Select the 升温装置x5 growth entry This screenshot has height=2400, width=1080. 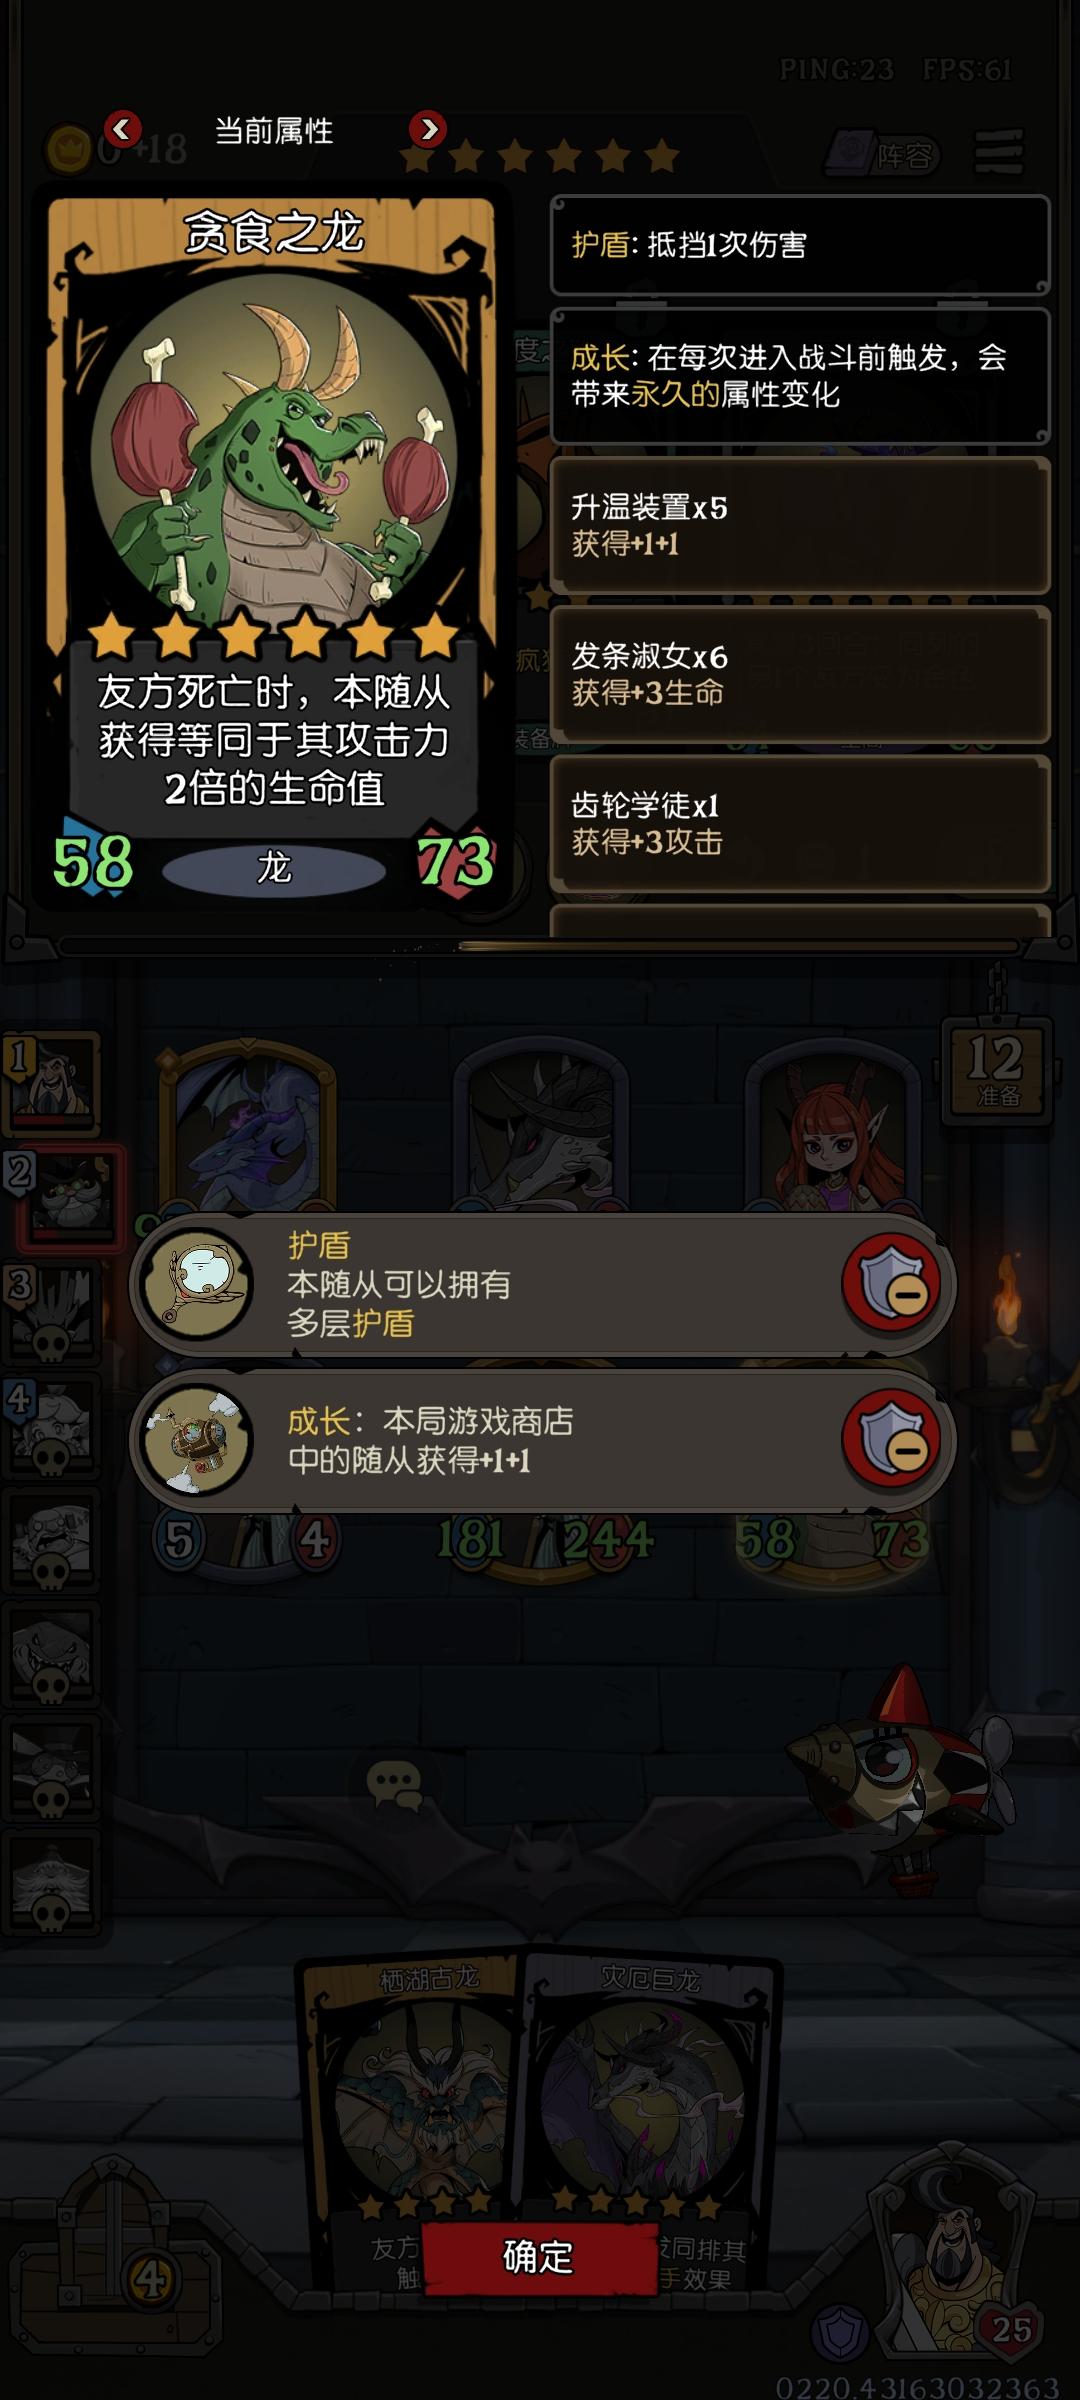click(800, 525)
